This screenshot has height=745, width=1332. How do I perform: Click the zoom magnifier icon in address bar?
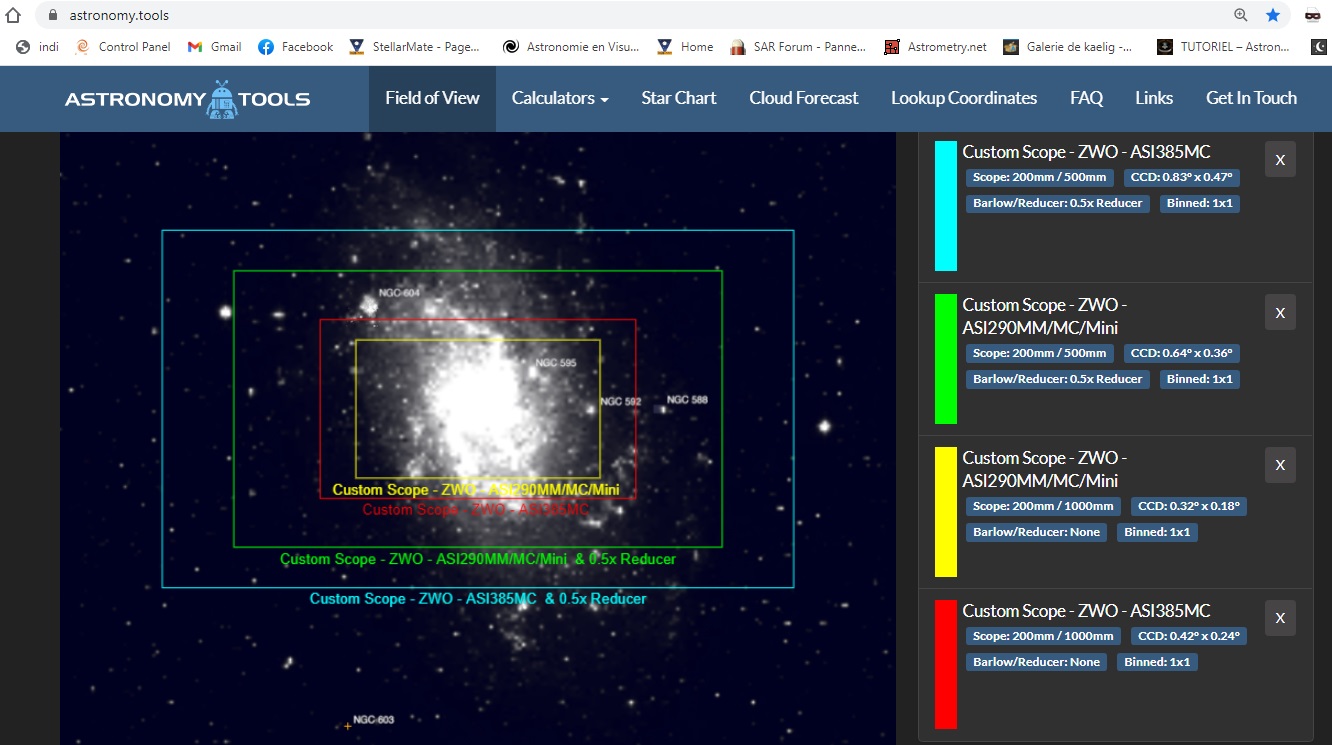pos(1241,15)
